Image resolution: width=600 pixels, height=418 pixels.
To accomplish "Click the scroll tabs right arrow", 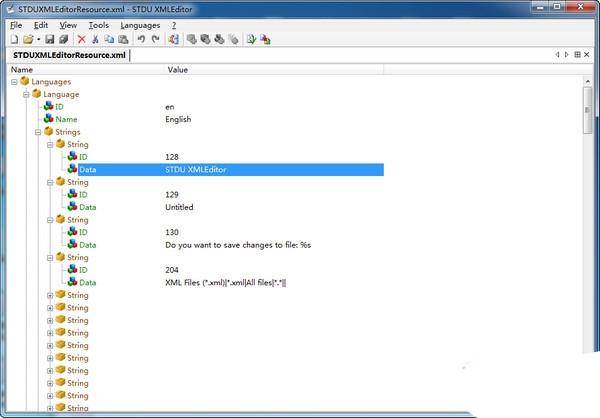I will [x=567, y=55].
